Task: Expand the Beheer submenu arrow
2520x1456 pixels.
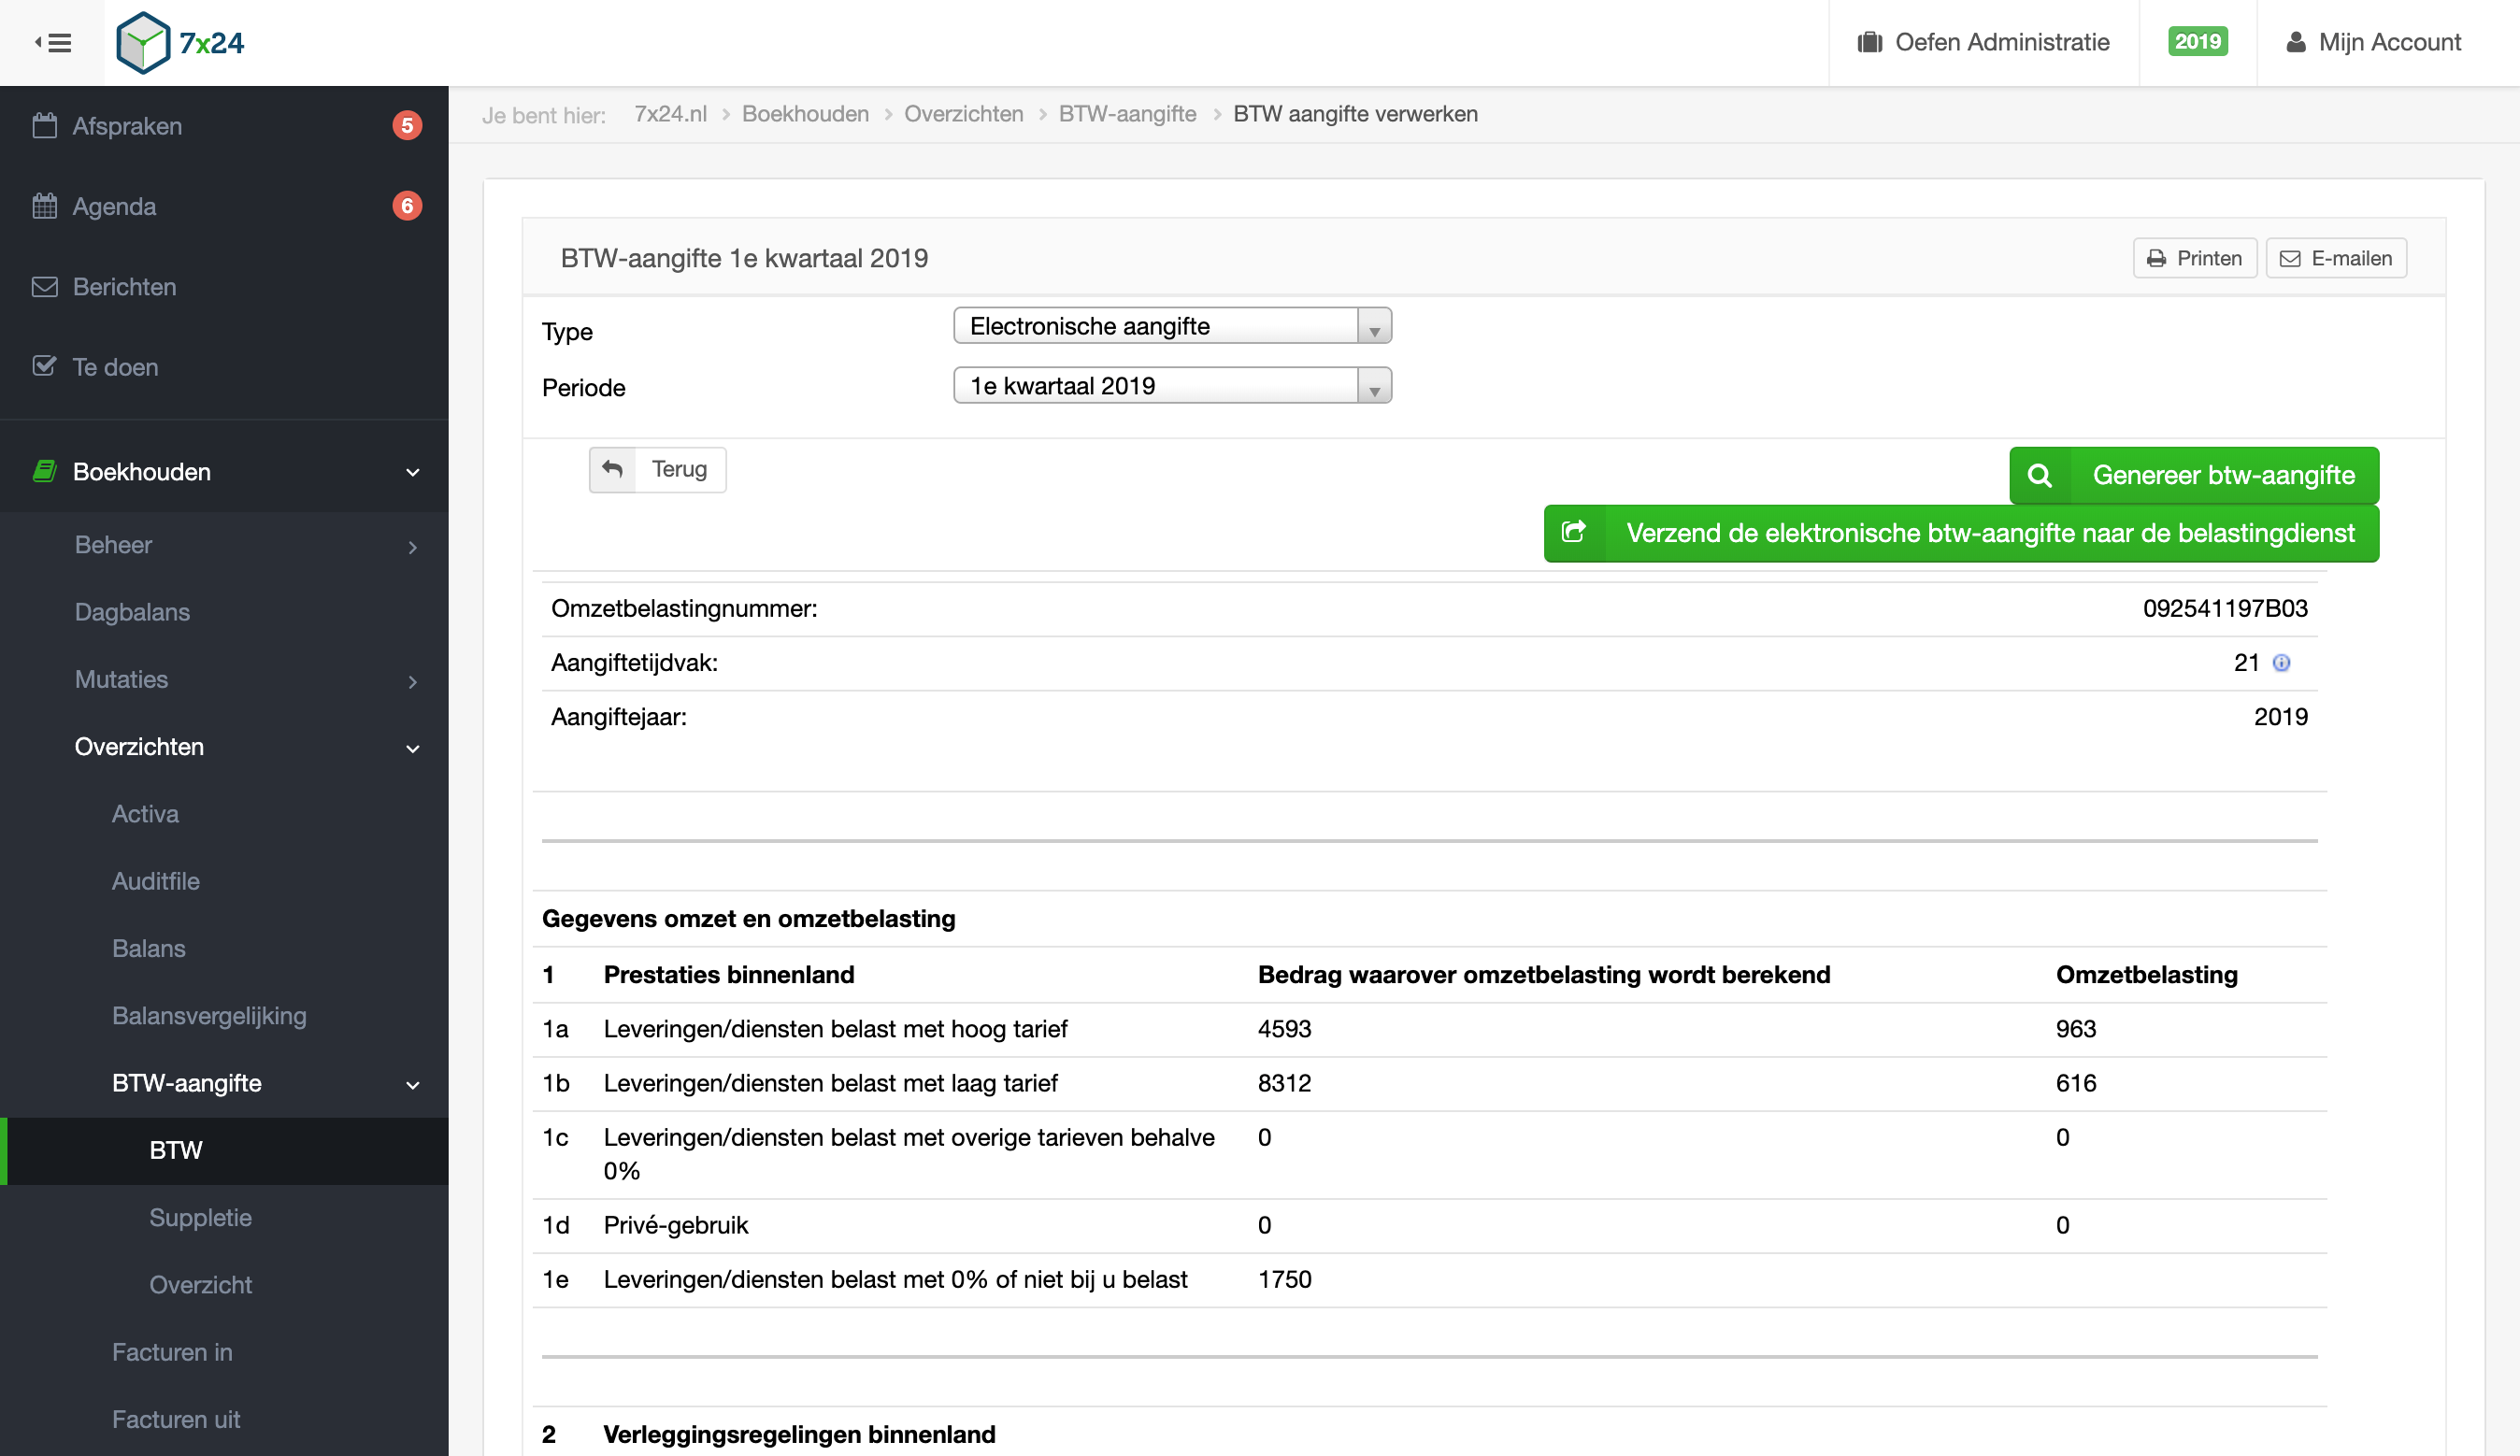Action: [413, 547]
